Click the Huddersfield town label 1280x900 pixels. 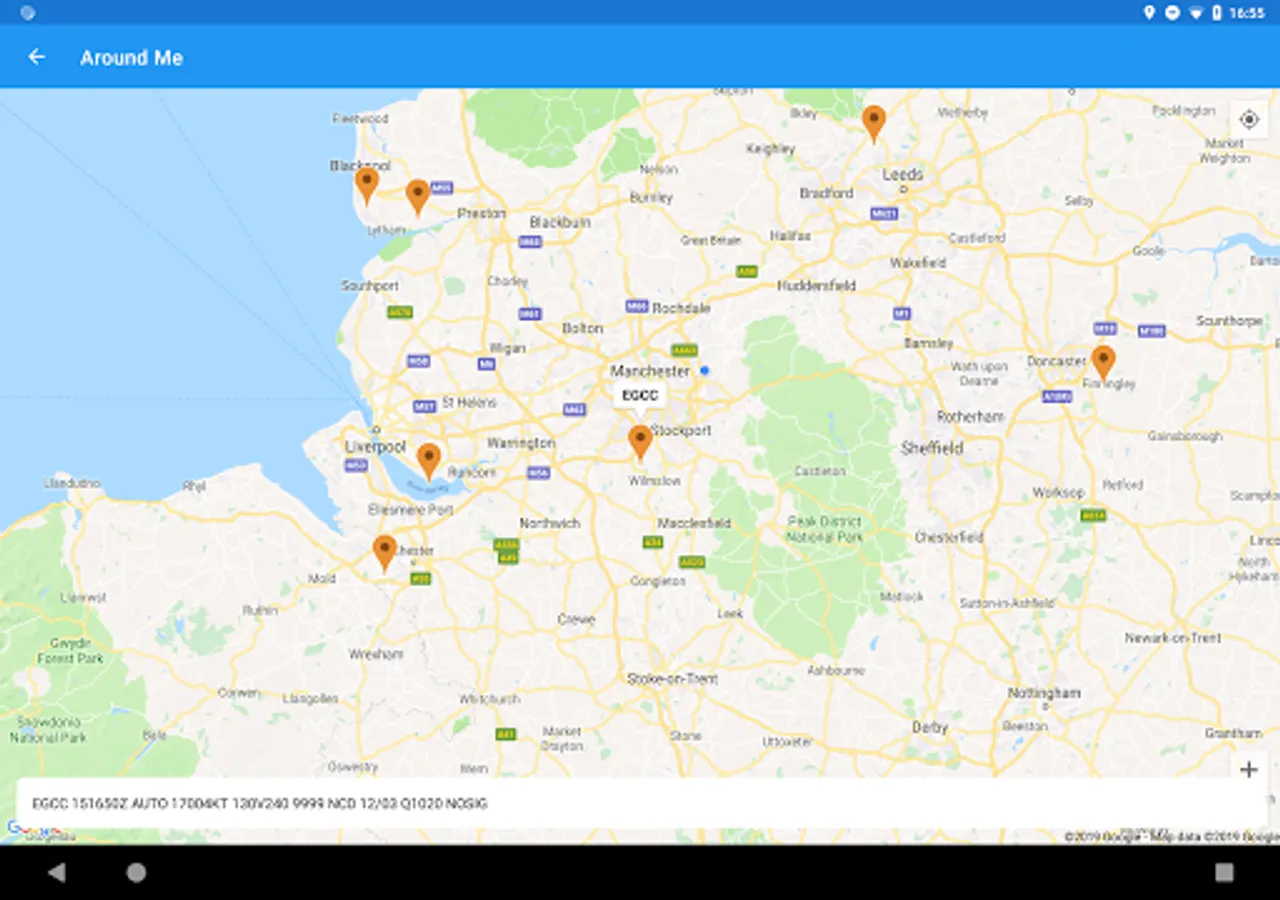[x=816, y=285]
